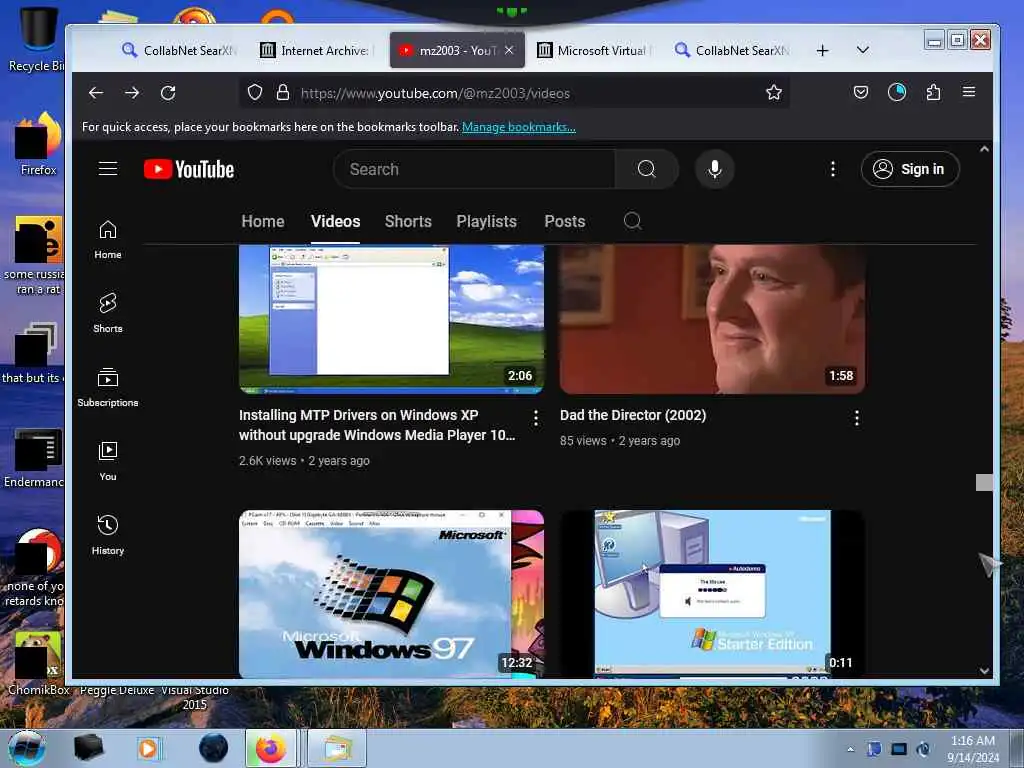Switch to the Microsoft Virtual tab

pyautogui.click(x=592, y=50)
